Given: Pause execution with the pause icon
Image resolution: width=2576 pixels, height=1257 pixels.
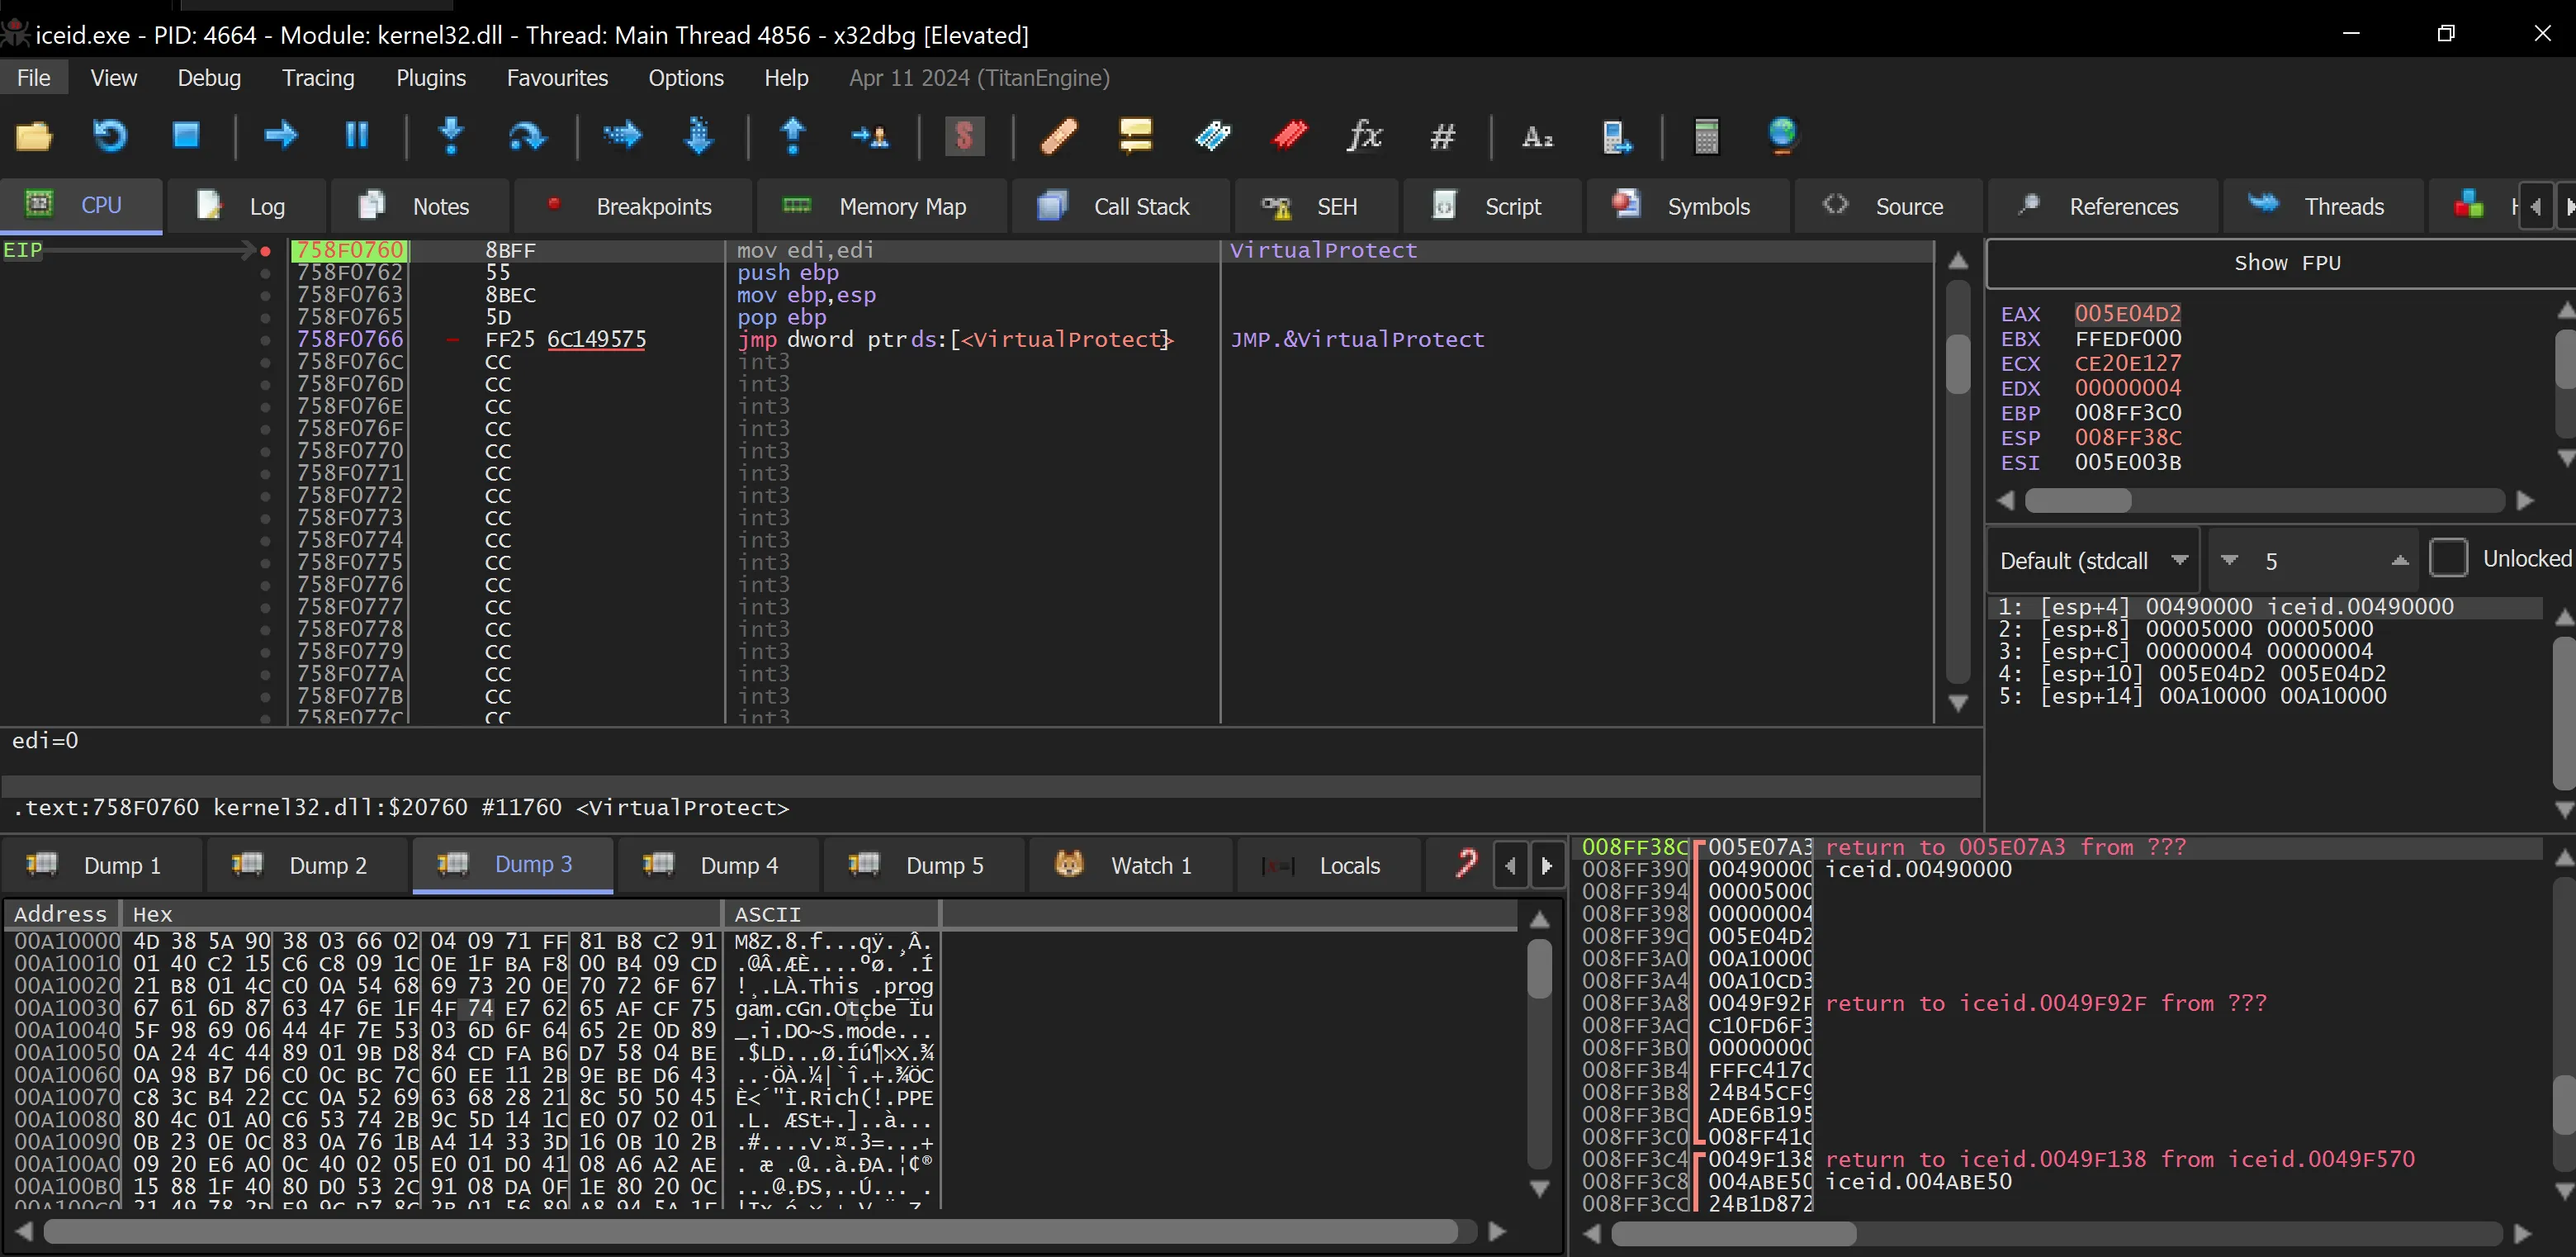Looking at the screenshot, I should click(x=357, y=135).
